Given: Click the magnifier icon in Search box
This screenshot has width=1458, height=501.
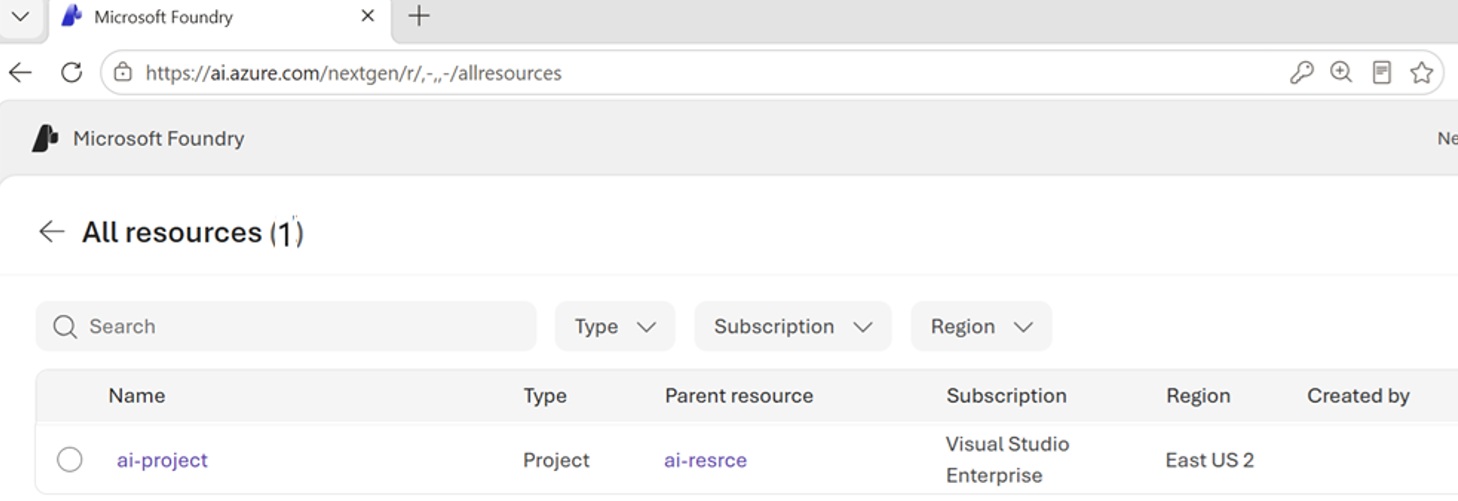Looking at the screenshot, I should pyautogui.click(x=65, y=327).
